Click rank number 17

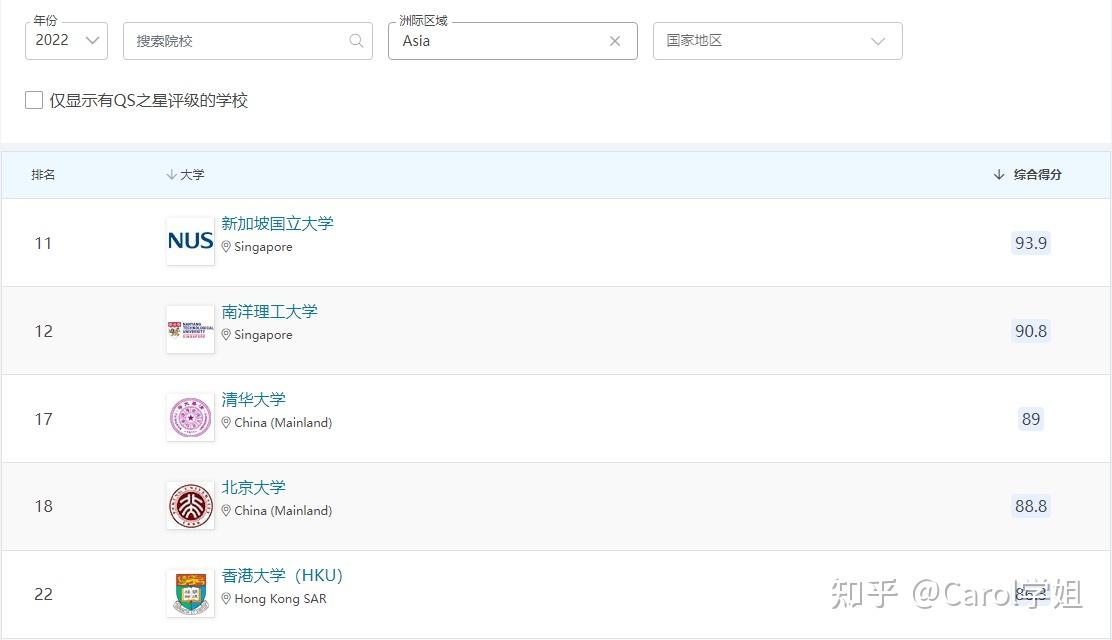(43, 419)
